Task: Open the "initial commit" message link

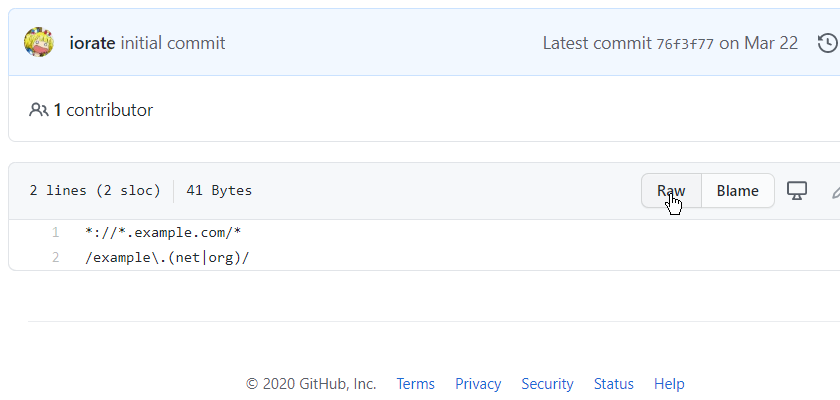Action: 173,43
